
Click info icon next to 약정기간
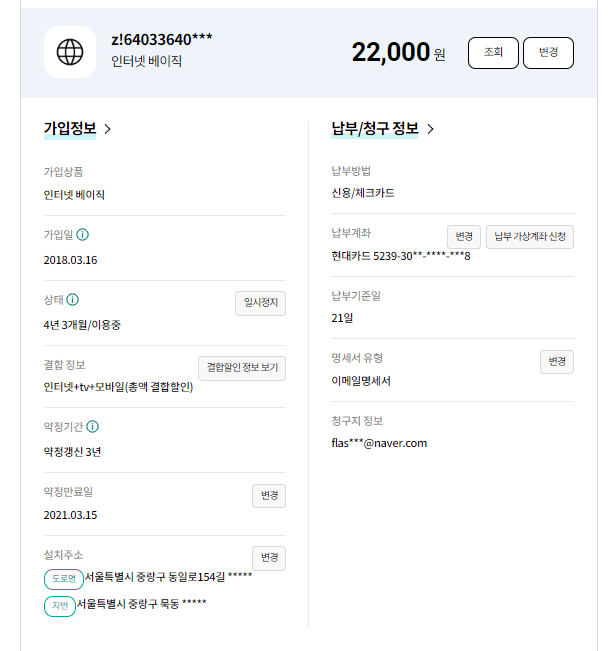pyautogui.click(x=93, y=426)
